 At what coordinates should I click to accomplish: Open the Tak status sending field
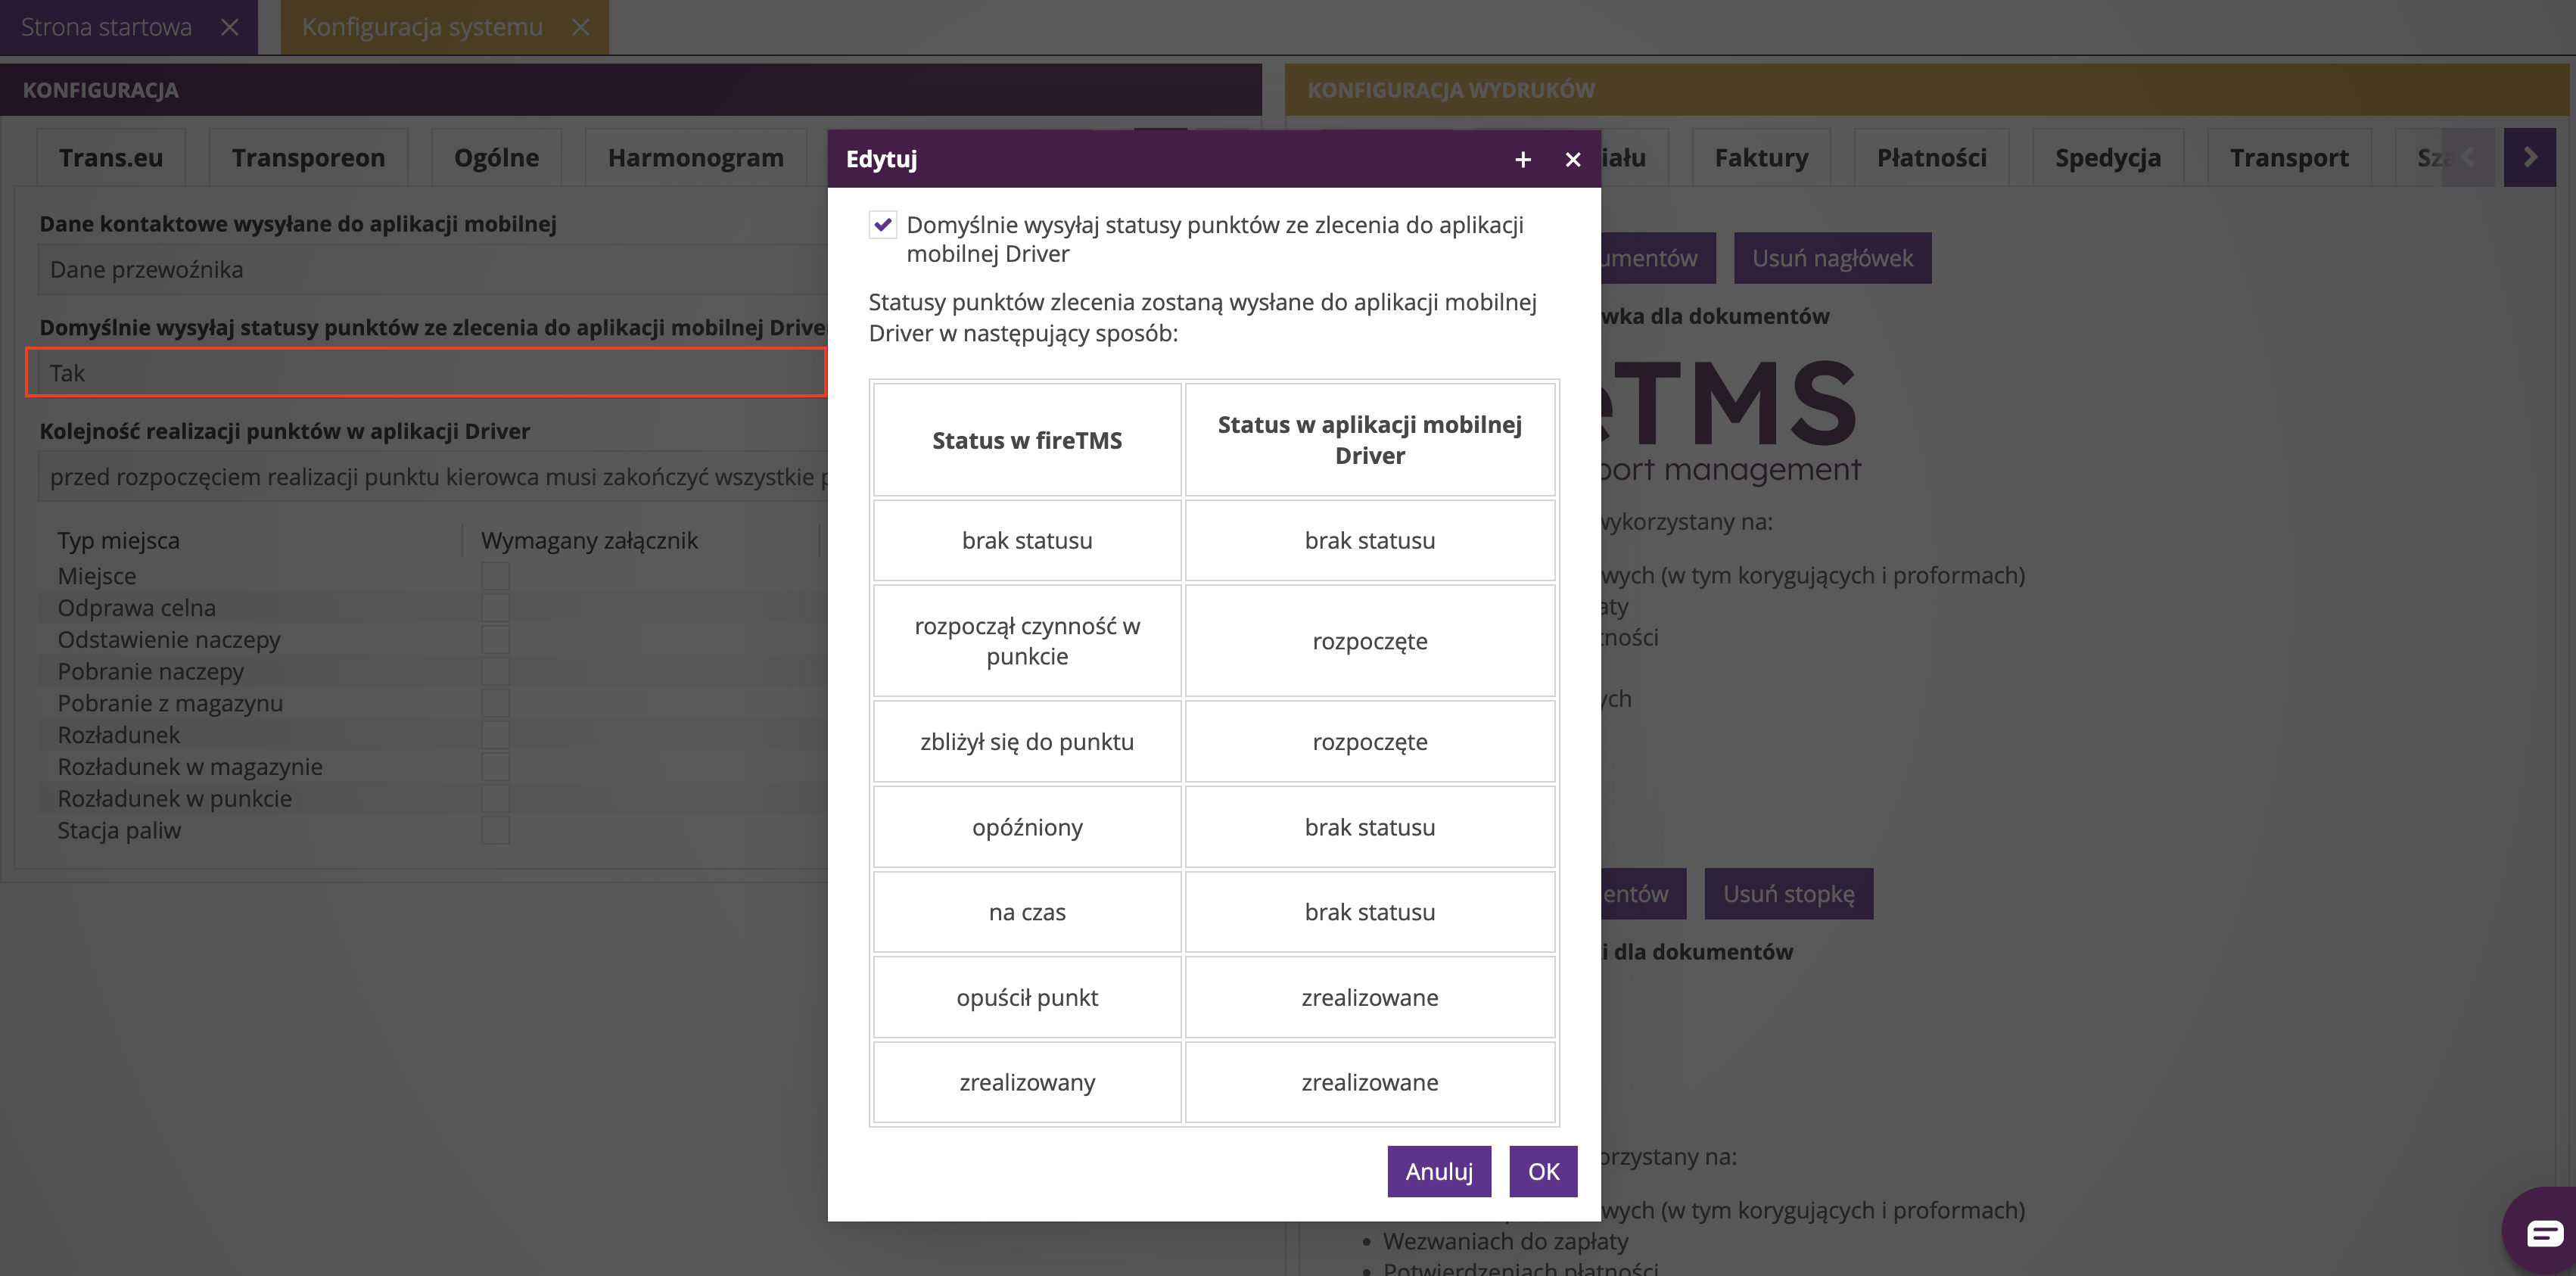tap(426, 373)
